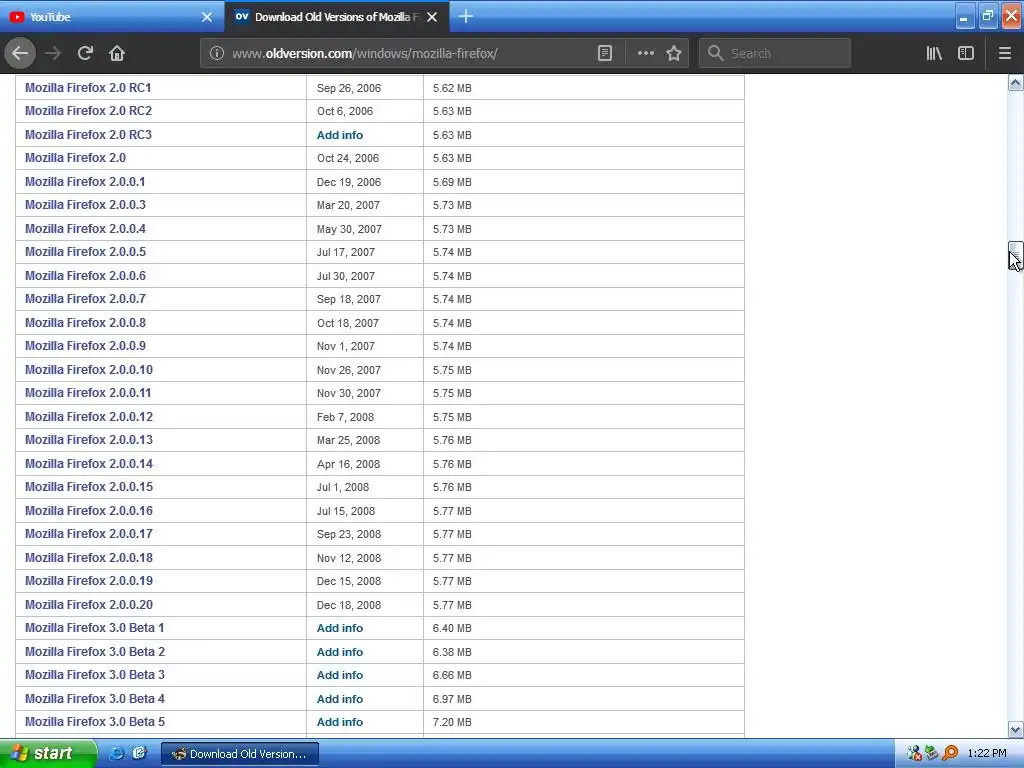Open Mozilla Firefox 3.0 Beta 2 link
The height and width of the screenshot is (768, 1024).
coord(95,652)
